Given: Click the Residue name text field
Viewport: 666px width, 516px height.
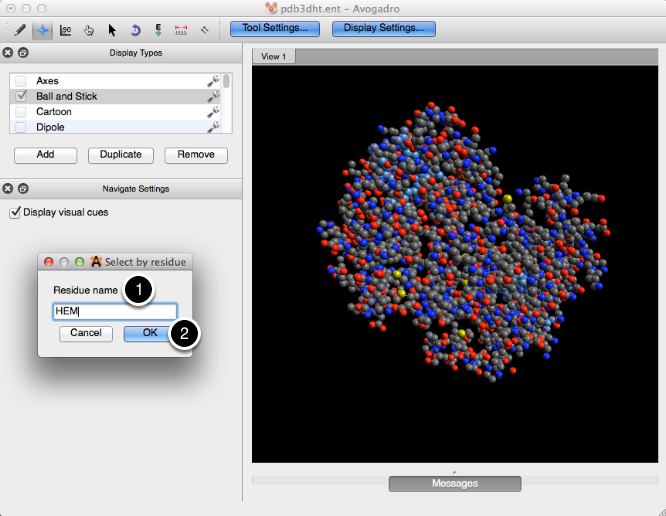Looking at the screenshot, I should (114, 311).
